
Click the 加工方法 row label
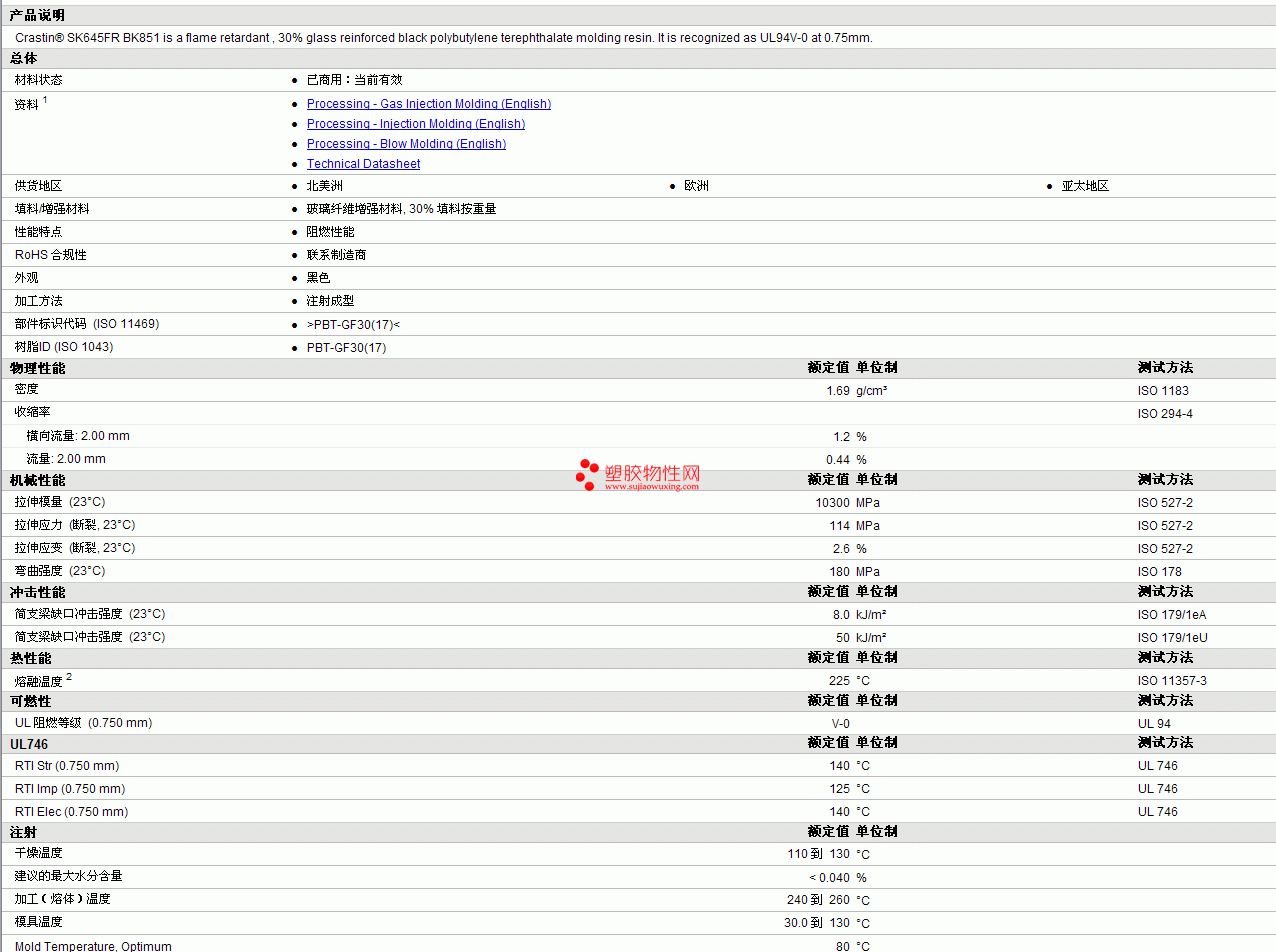38,301
